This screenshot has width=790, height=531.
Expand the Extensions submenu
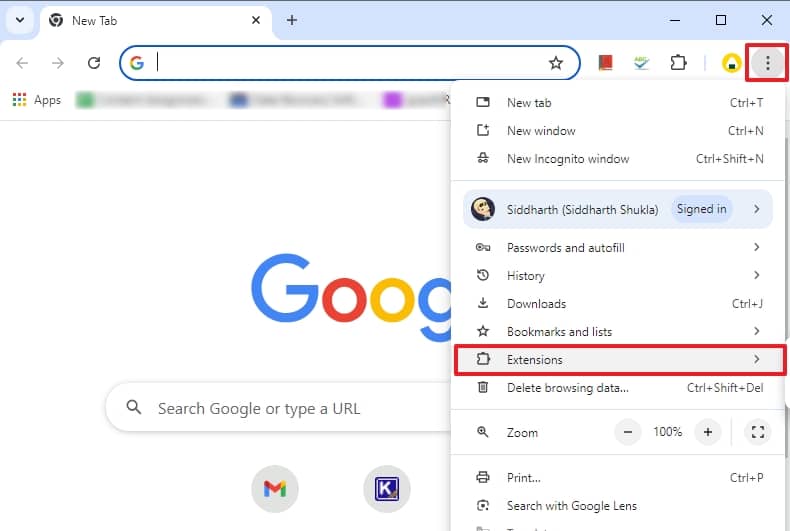click(x=620, y=360)
